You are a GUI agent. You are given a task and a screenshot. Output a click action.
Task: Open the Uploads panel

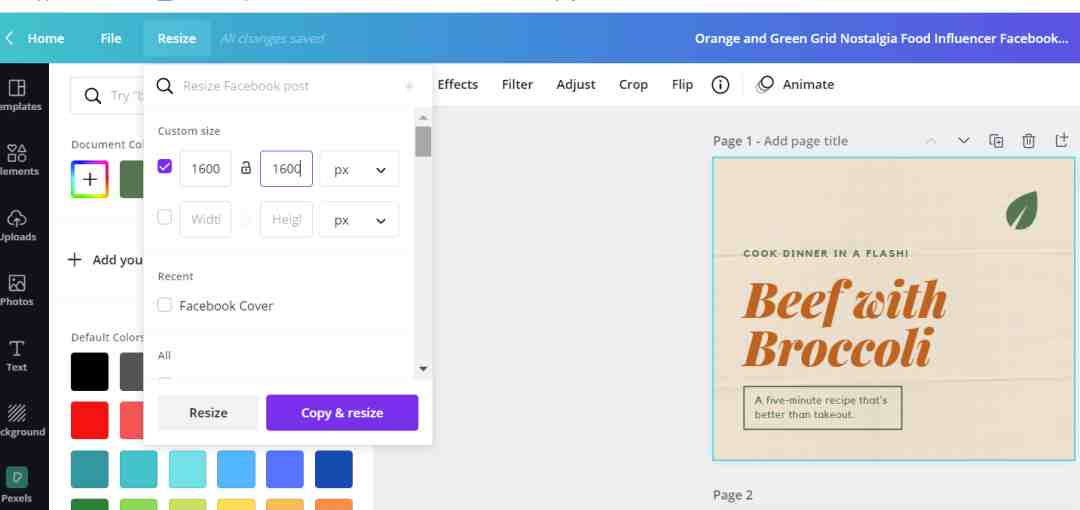coord(17,225)
